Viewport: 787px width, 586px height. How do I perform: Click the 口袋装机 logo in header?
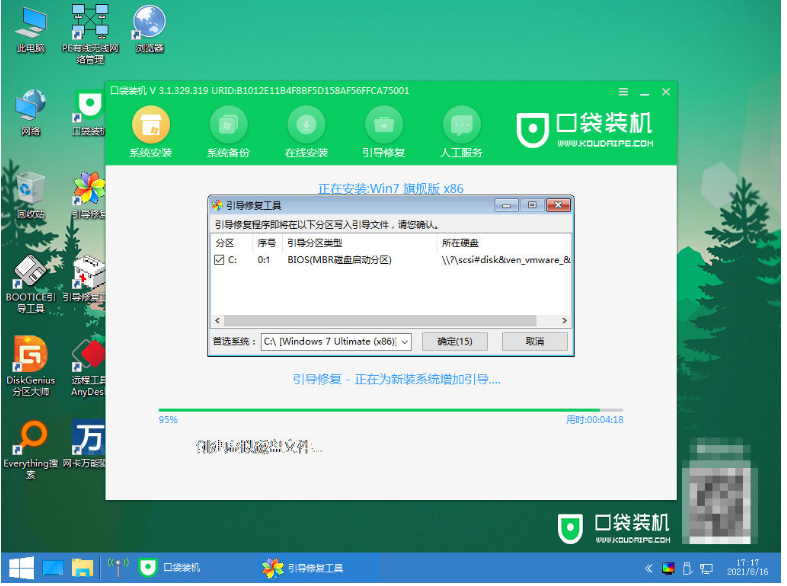coord(584,129)
